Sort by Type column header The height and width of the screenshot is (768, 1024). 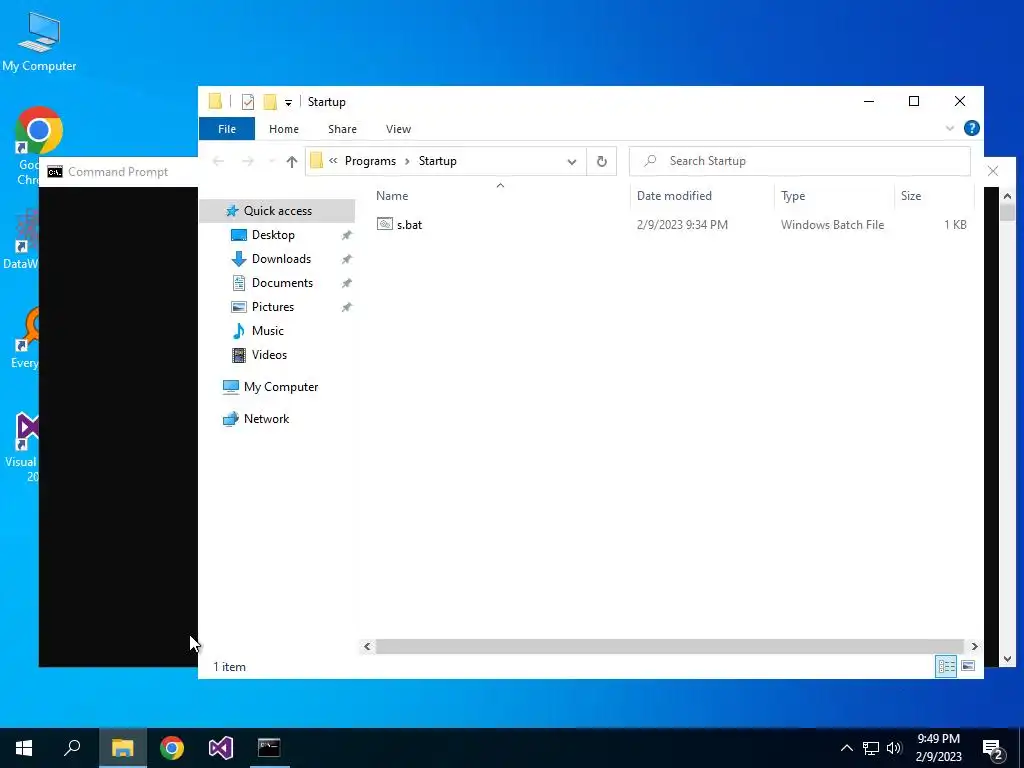793,196
